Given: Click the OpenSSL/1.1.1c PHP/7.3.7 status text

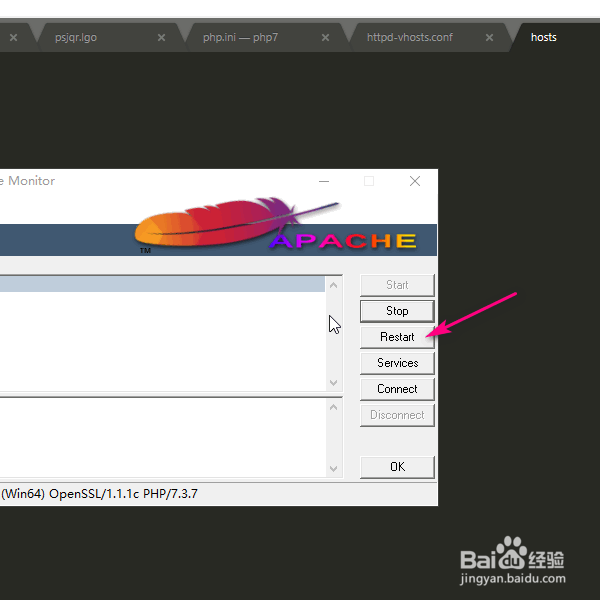Looking at the screenshot, I should pyautogui.click(x=123, y=494).
